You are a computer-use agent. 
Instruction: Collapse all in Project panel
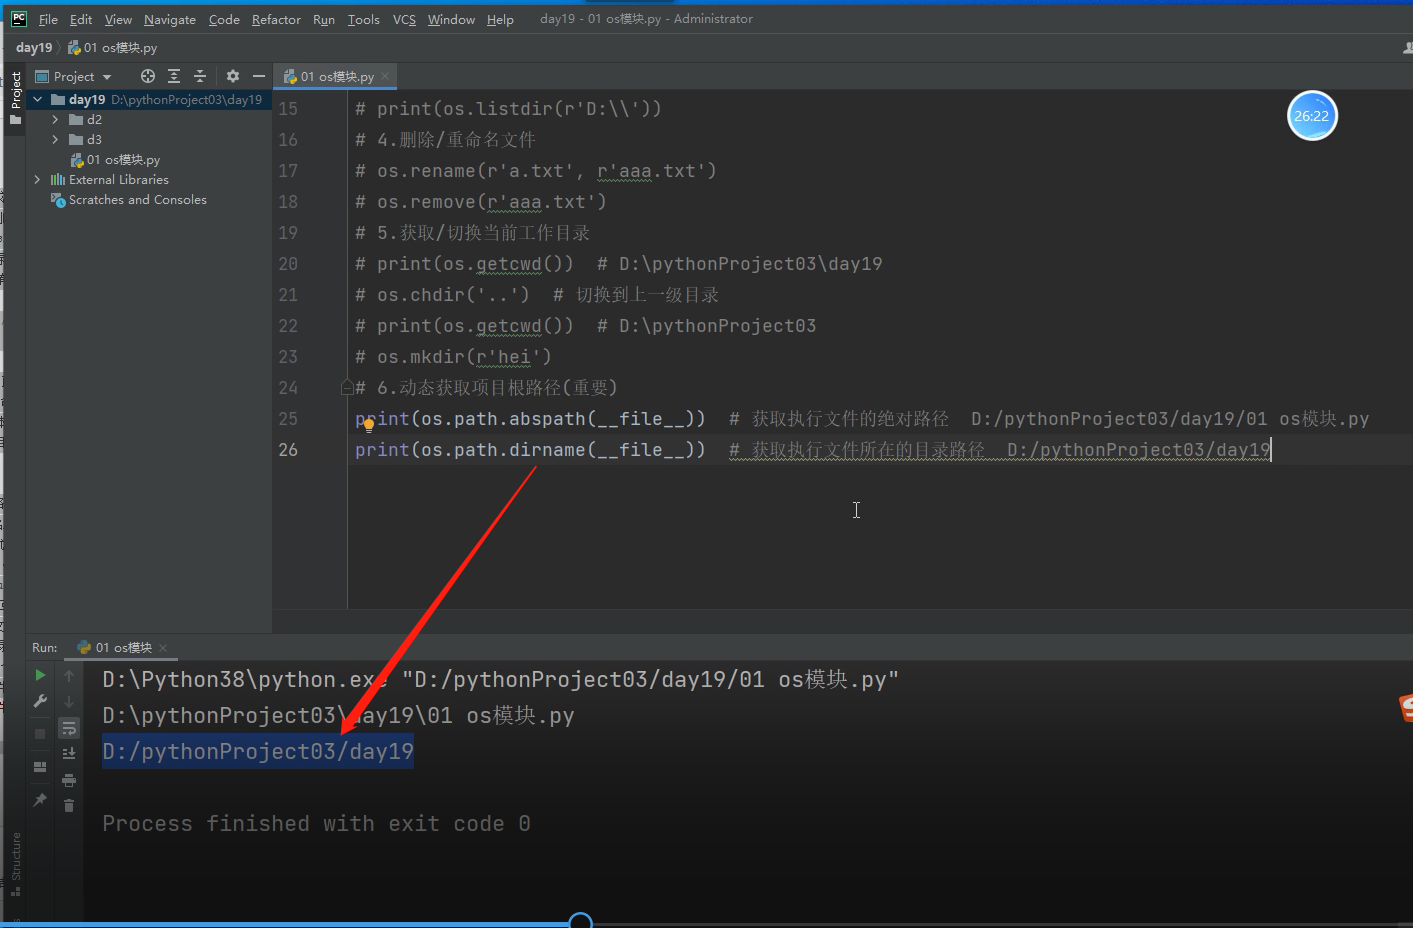(x=200, y=76)
